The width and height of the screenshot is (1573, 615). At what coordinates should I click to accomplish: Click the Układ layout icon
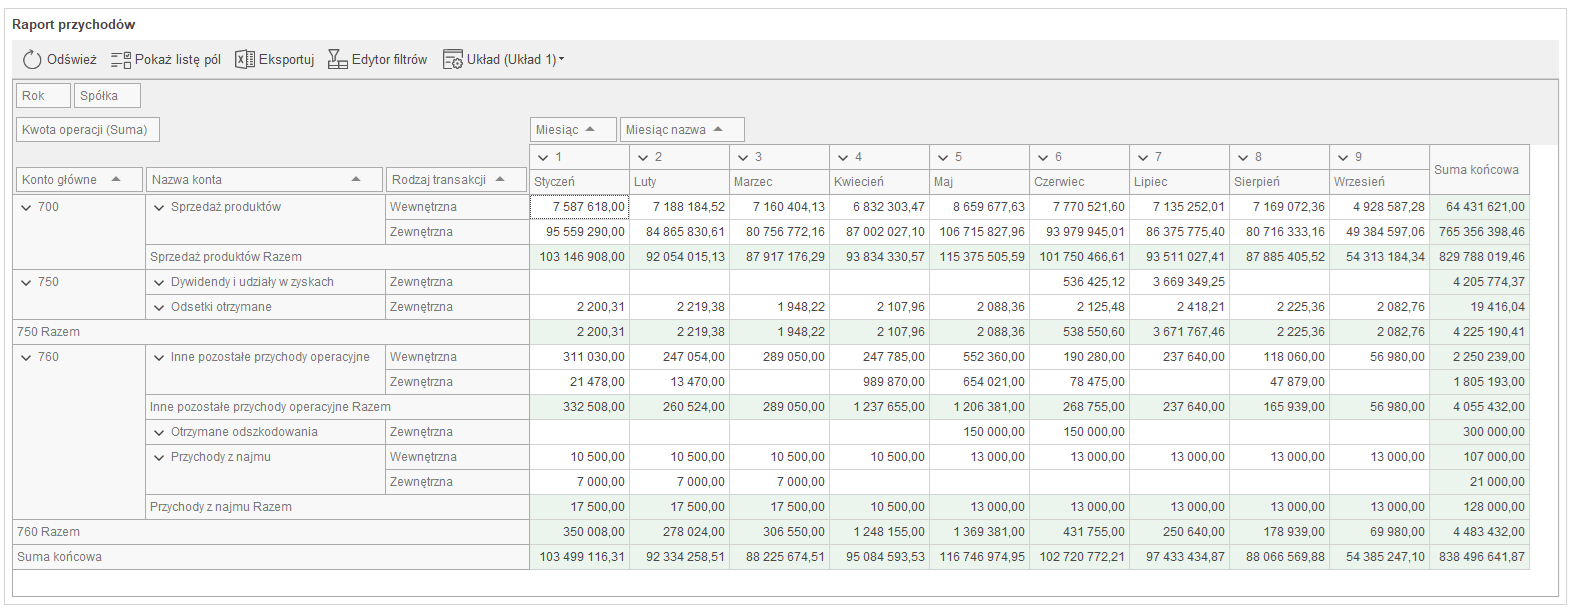[453, 60]
